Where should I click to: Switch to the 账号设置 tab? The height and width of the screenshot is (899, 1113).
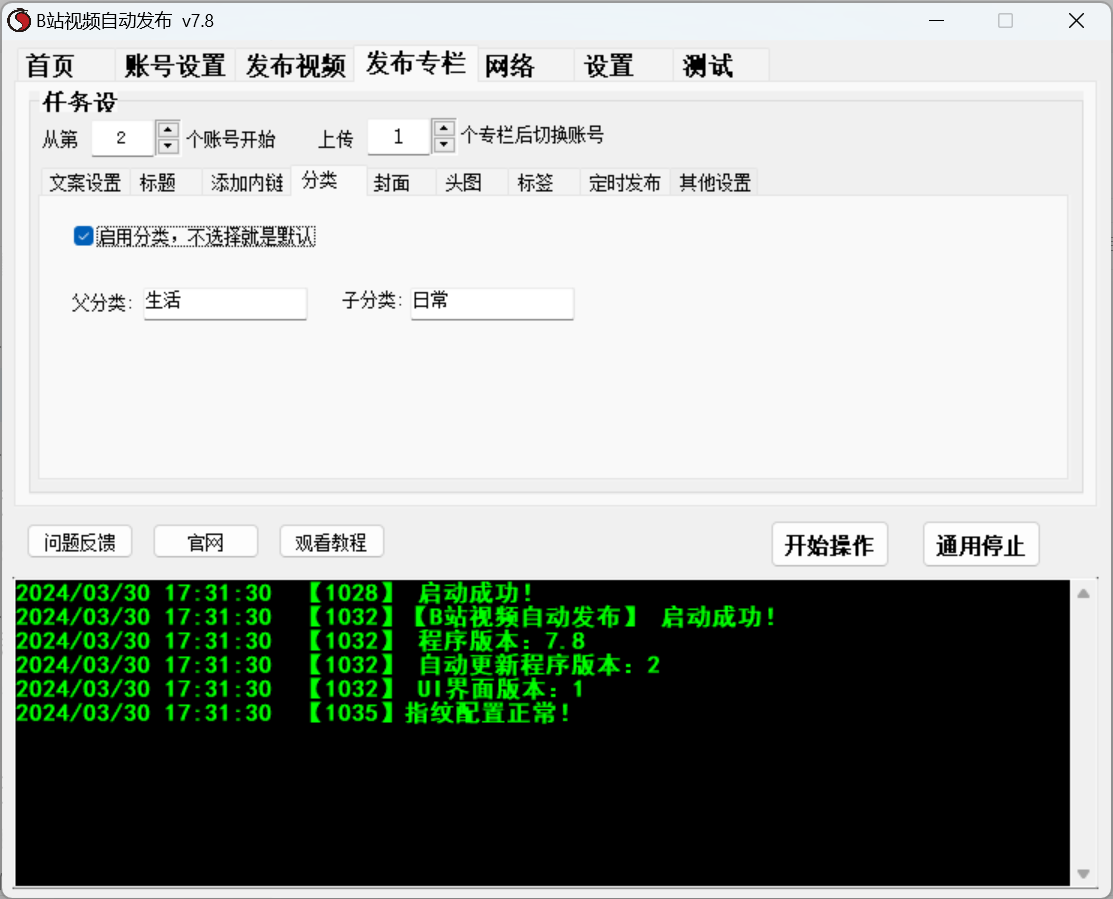[175, 66]
